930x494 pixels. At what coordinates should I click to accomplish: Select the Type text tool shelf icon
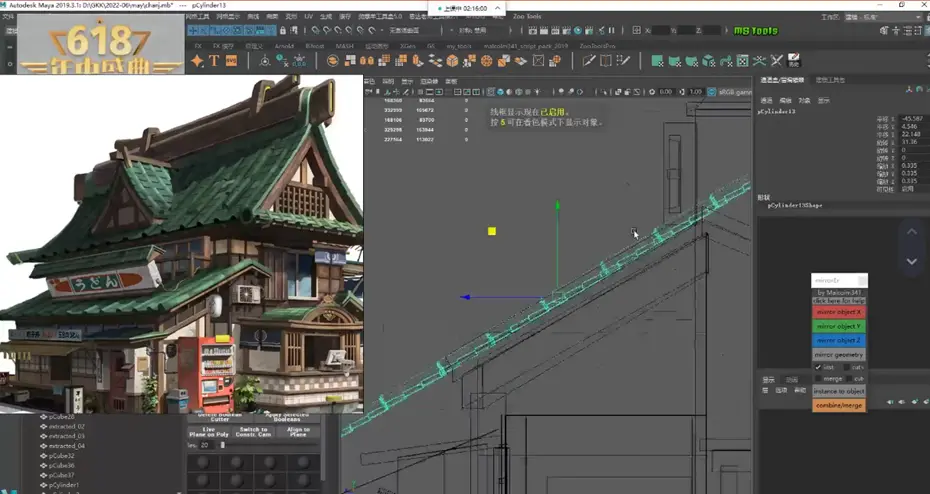click(214, 60)
